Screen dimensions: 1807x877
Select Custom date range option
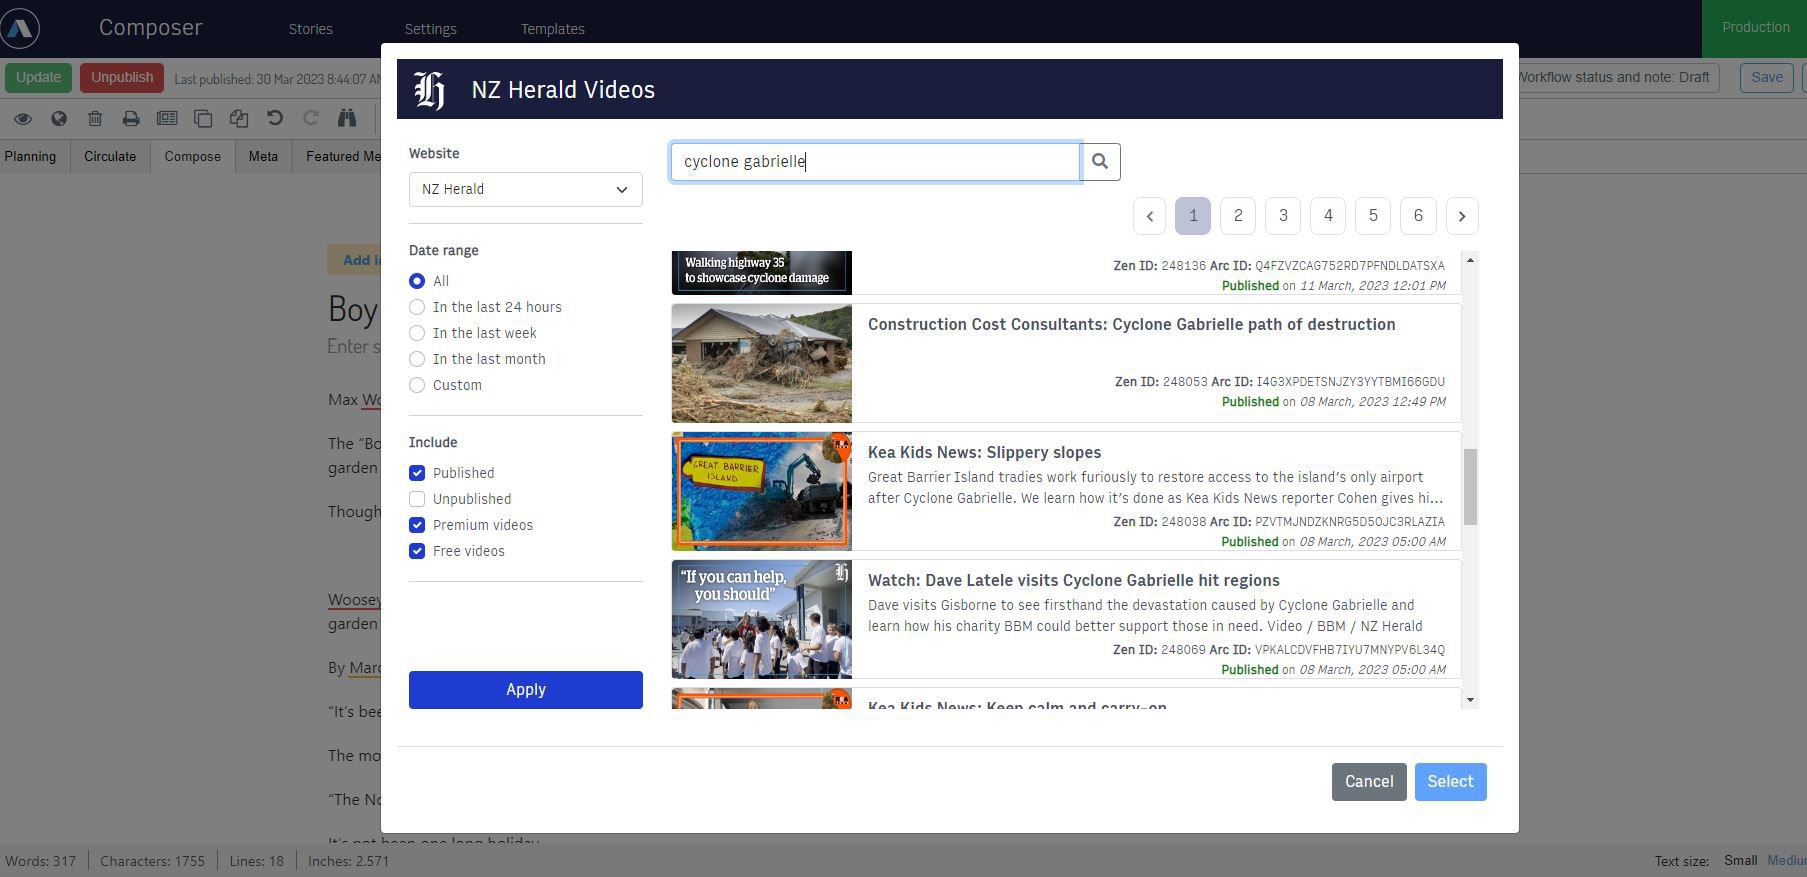(x=417, y=385)
